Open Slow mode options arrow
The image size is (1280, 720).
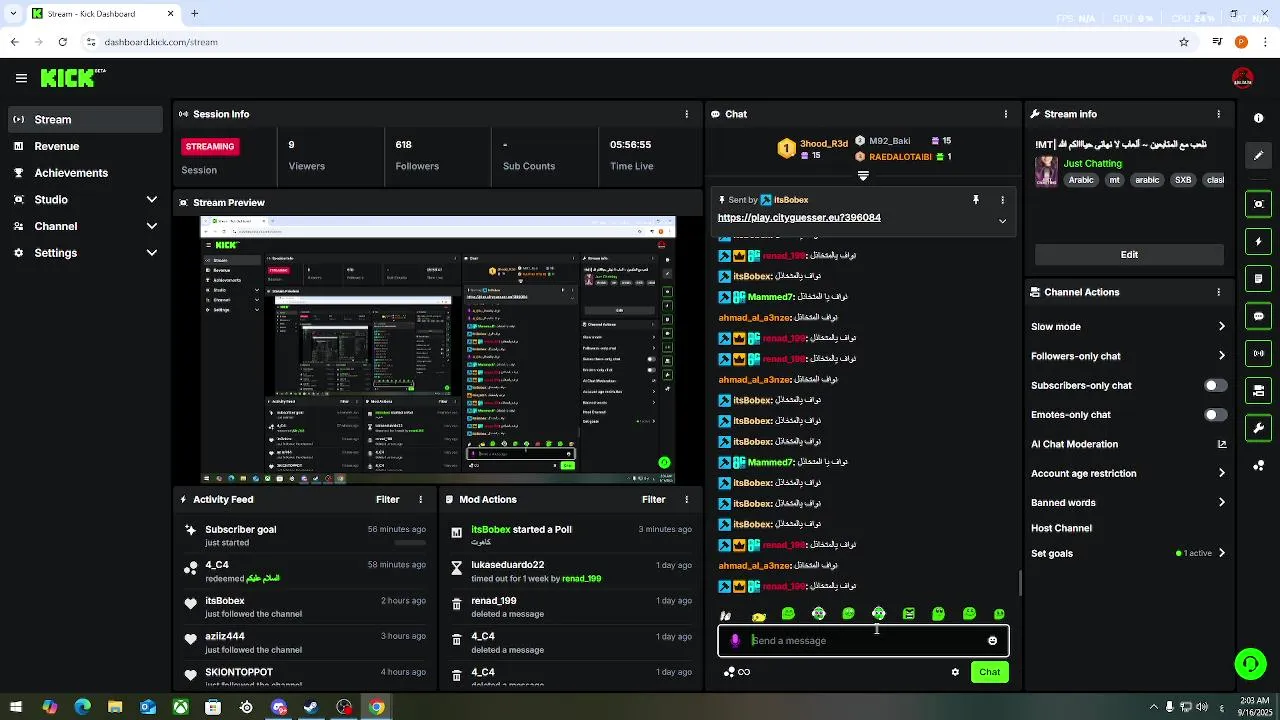1221,326
